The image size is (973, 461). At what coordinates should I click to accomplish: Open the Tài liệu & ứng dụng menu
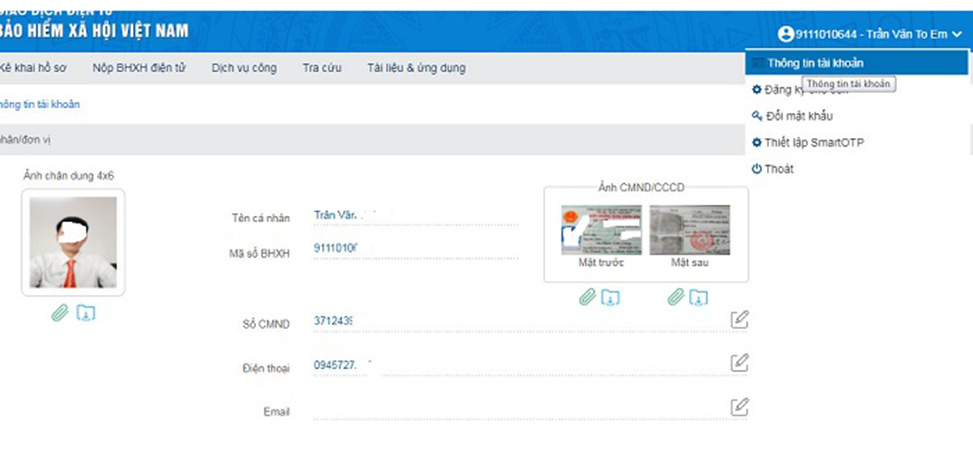[416, 68]
